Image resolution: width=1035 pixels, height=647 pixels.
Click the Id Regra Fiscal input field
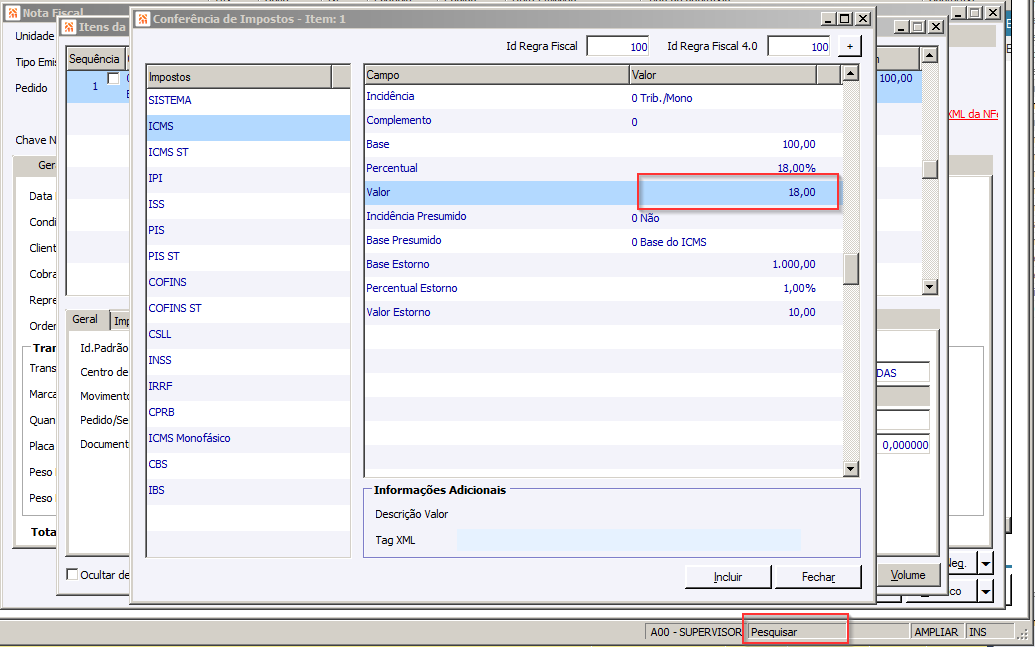[618, 46]
